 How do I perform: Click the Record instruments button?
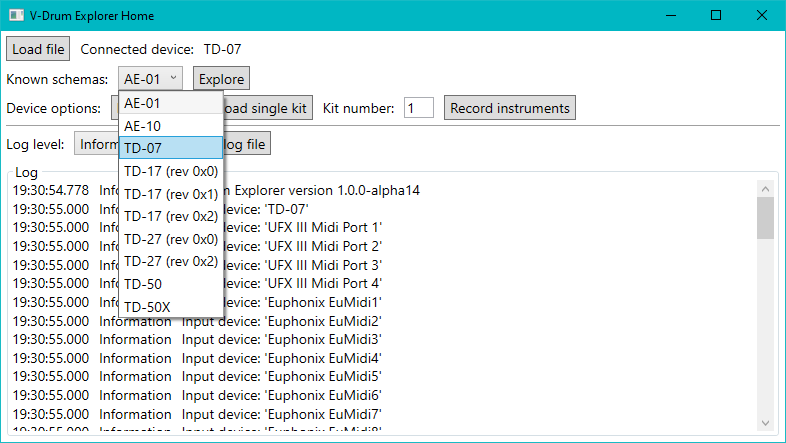click(510, 108)
